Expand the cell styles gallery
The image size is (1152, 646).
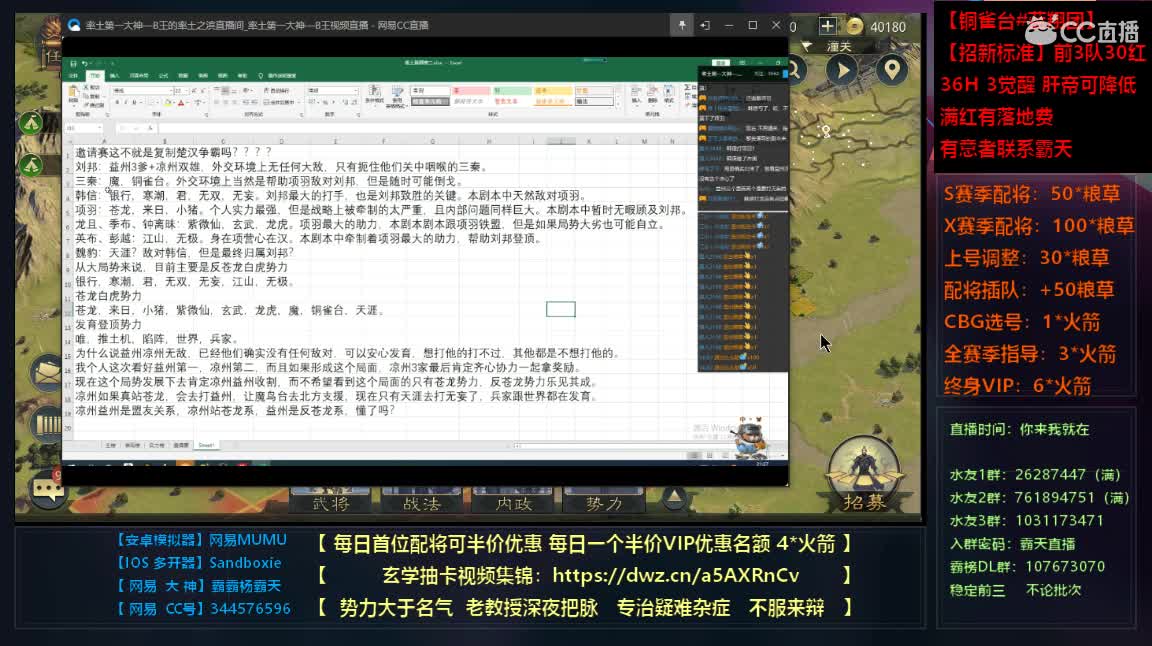coord(618,104)
